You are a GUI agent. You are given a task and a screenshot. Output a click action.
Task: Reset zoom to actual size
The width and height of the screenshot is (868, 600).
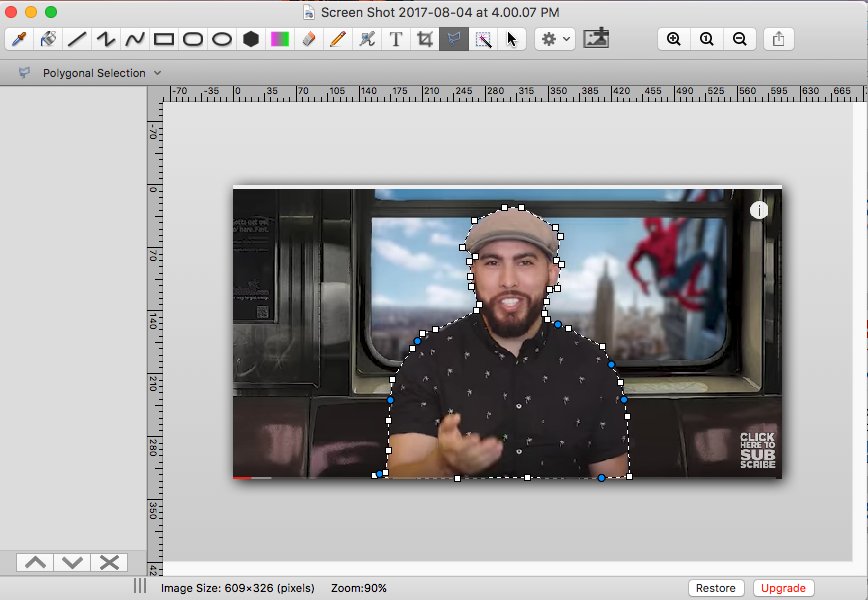[706, 39]
